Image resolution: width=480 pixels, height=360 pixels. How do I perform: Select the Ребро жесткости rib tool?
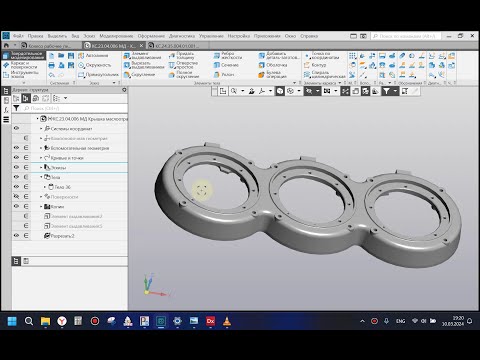pos(228,55)
